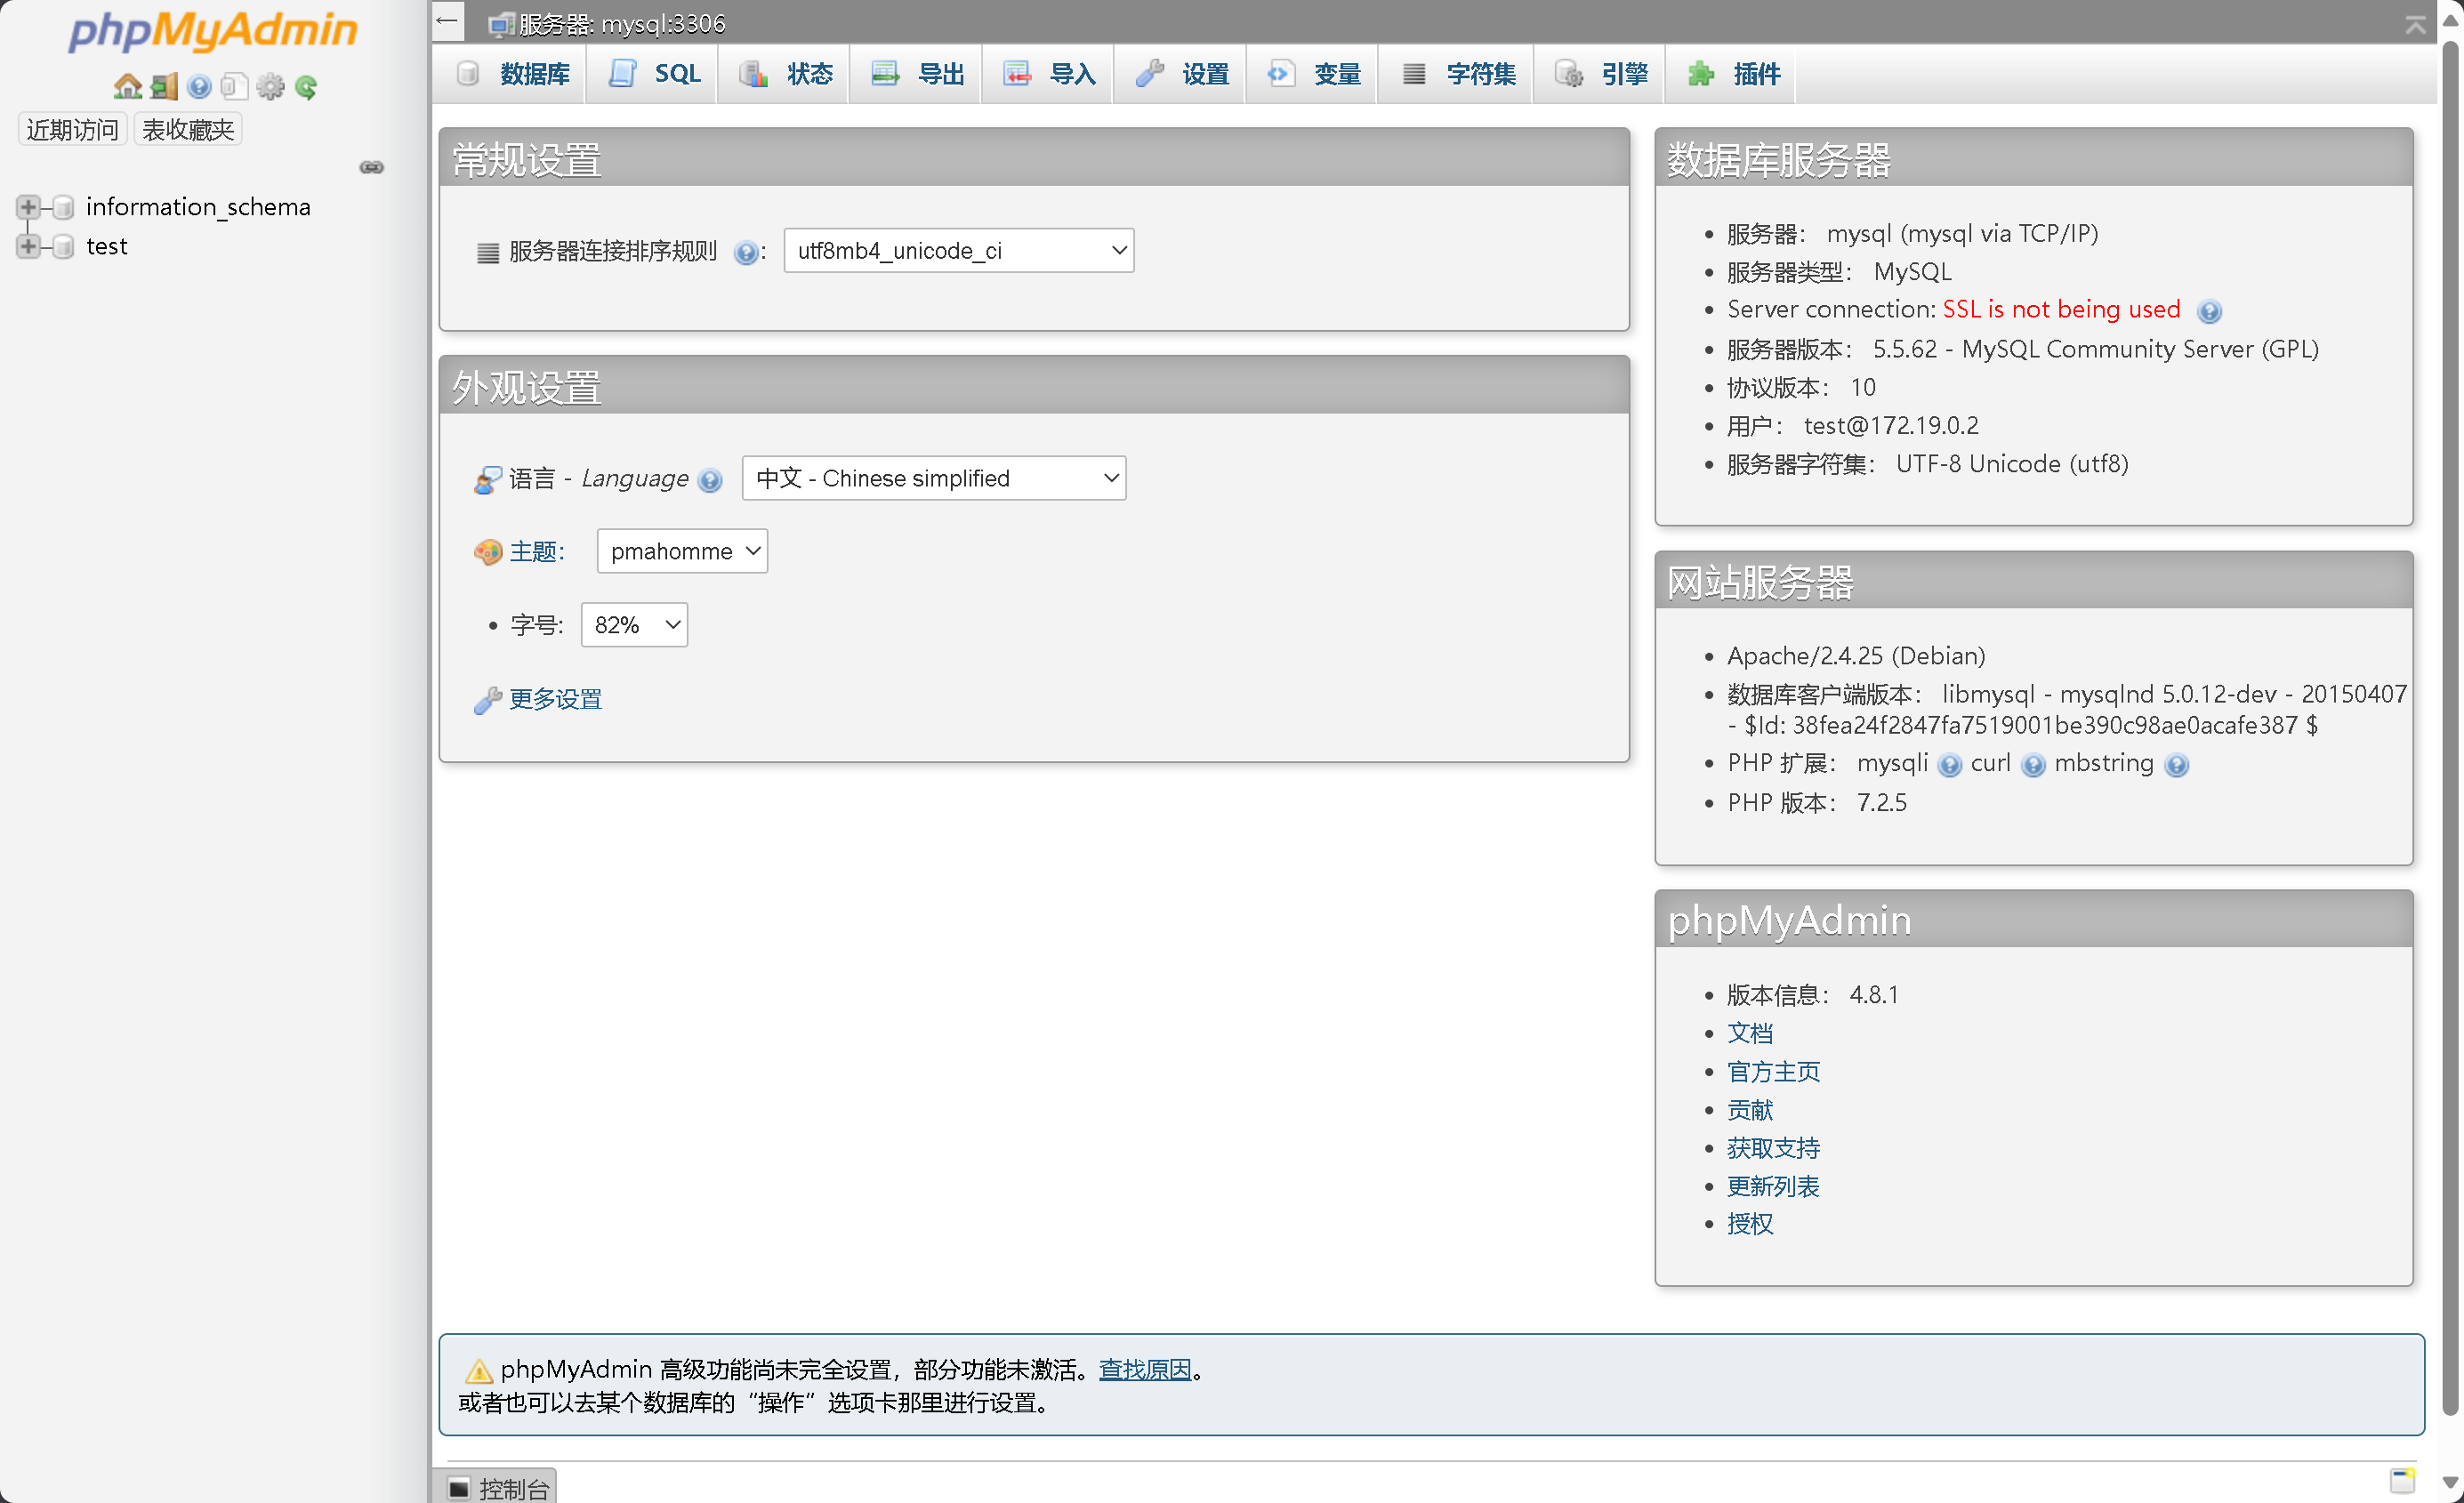Viewport: 2464px width, 1503px height.
Task: Click help icon beside mbstring extension
Action: 2176,765
